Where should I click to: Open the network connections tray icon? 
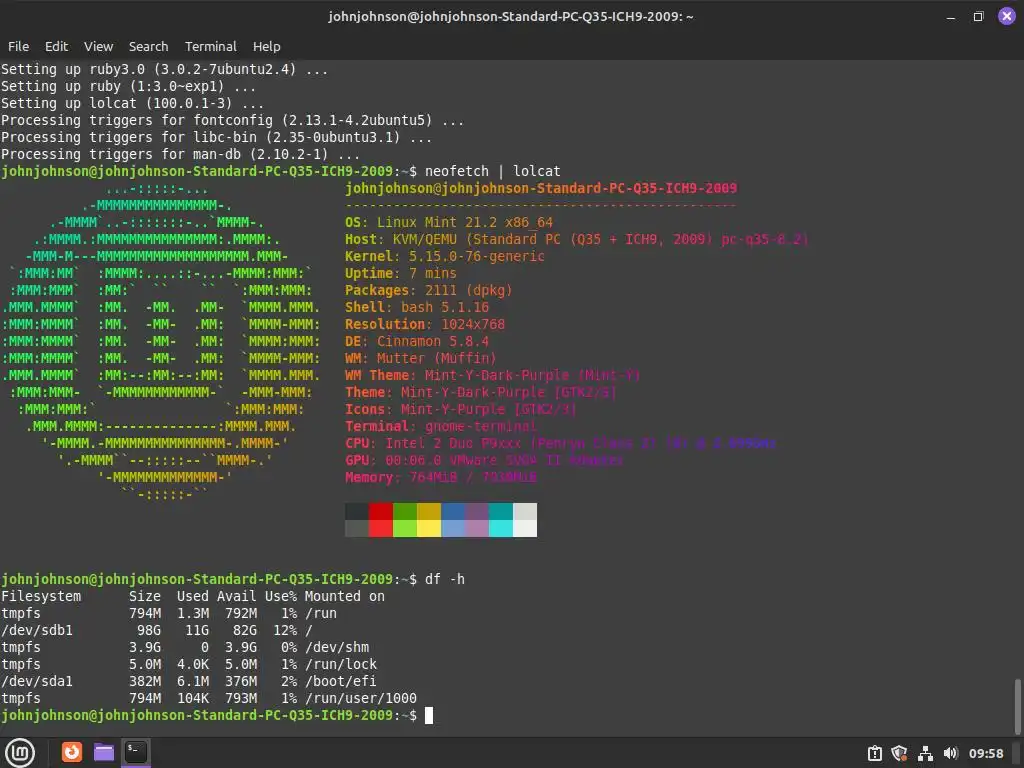tap(925, 754)
